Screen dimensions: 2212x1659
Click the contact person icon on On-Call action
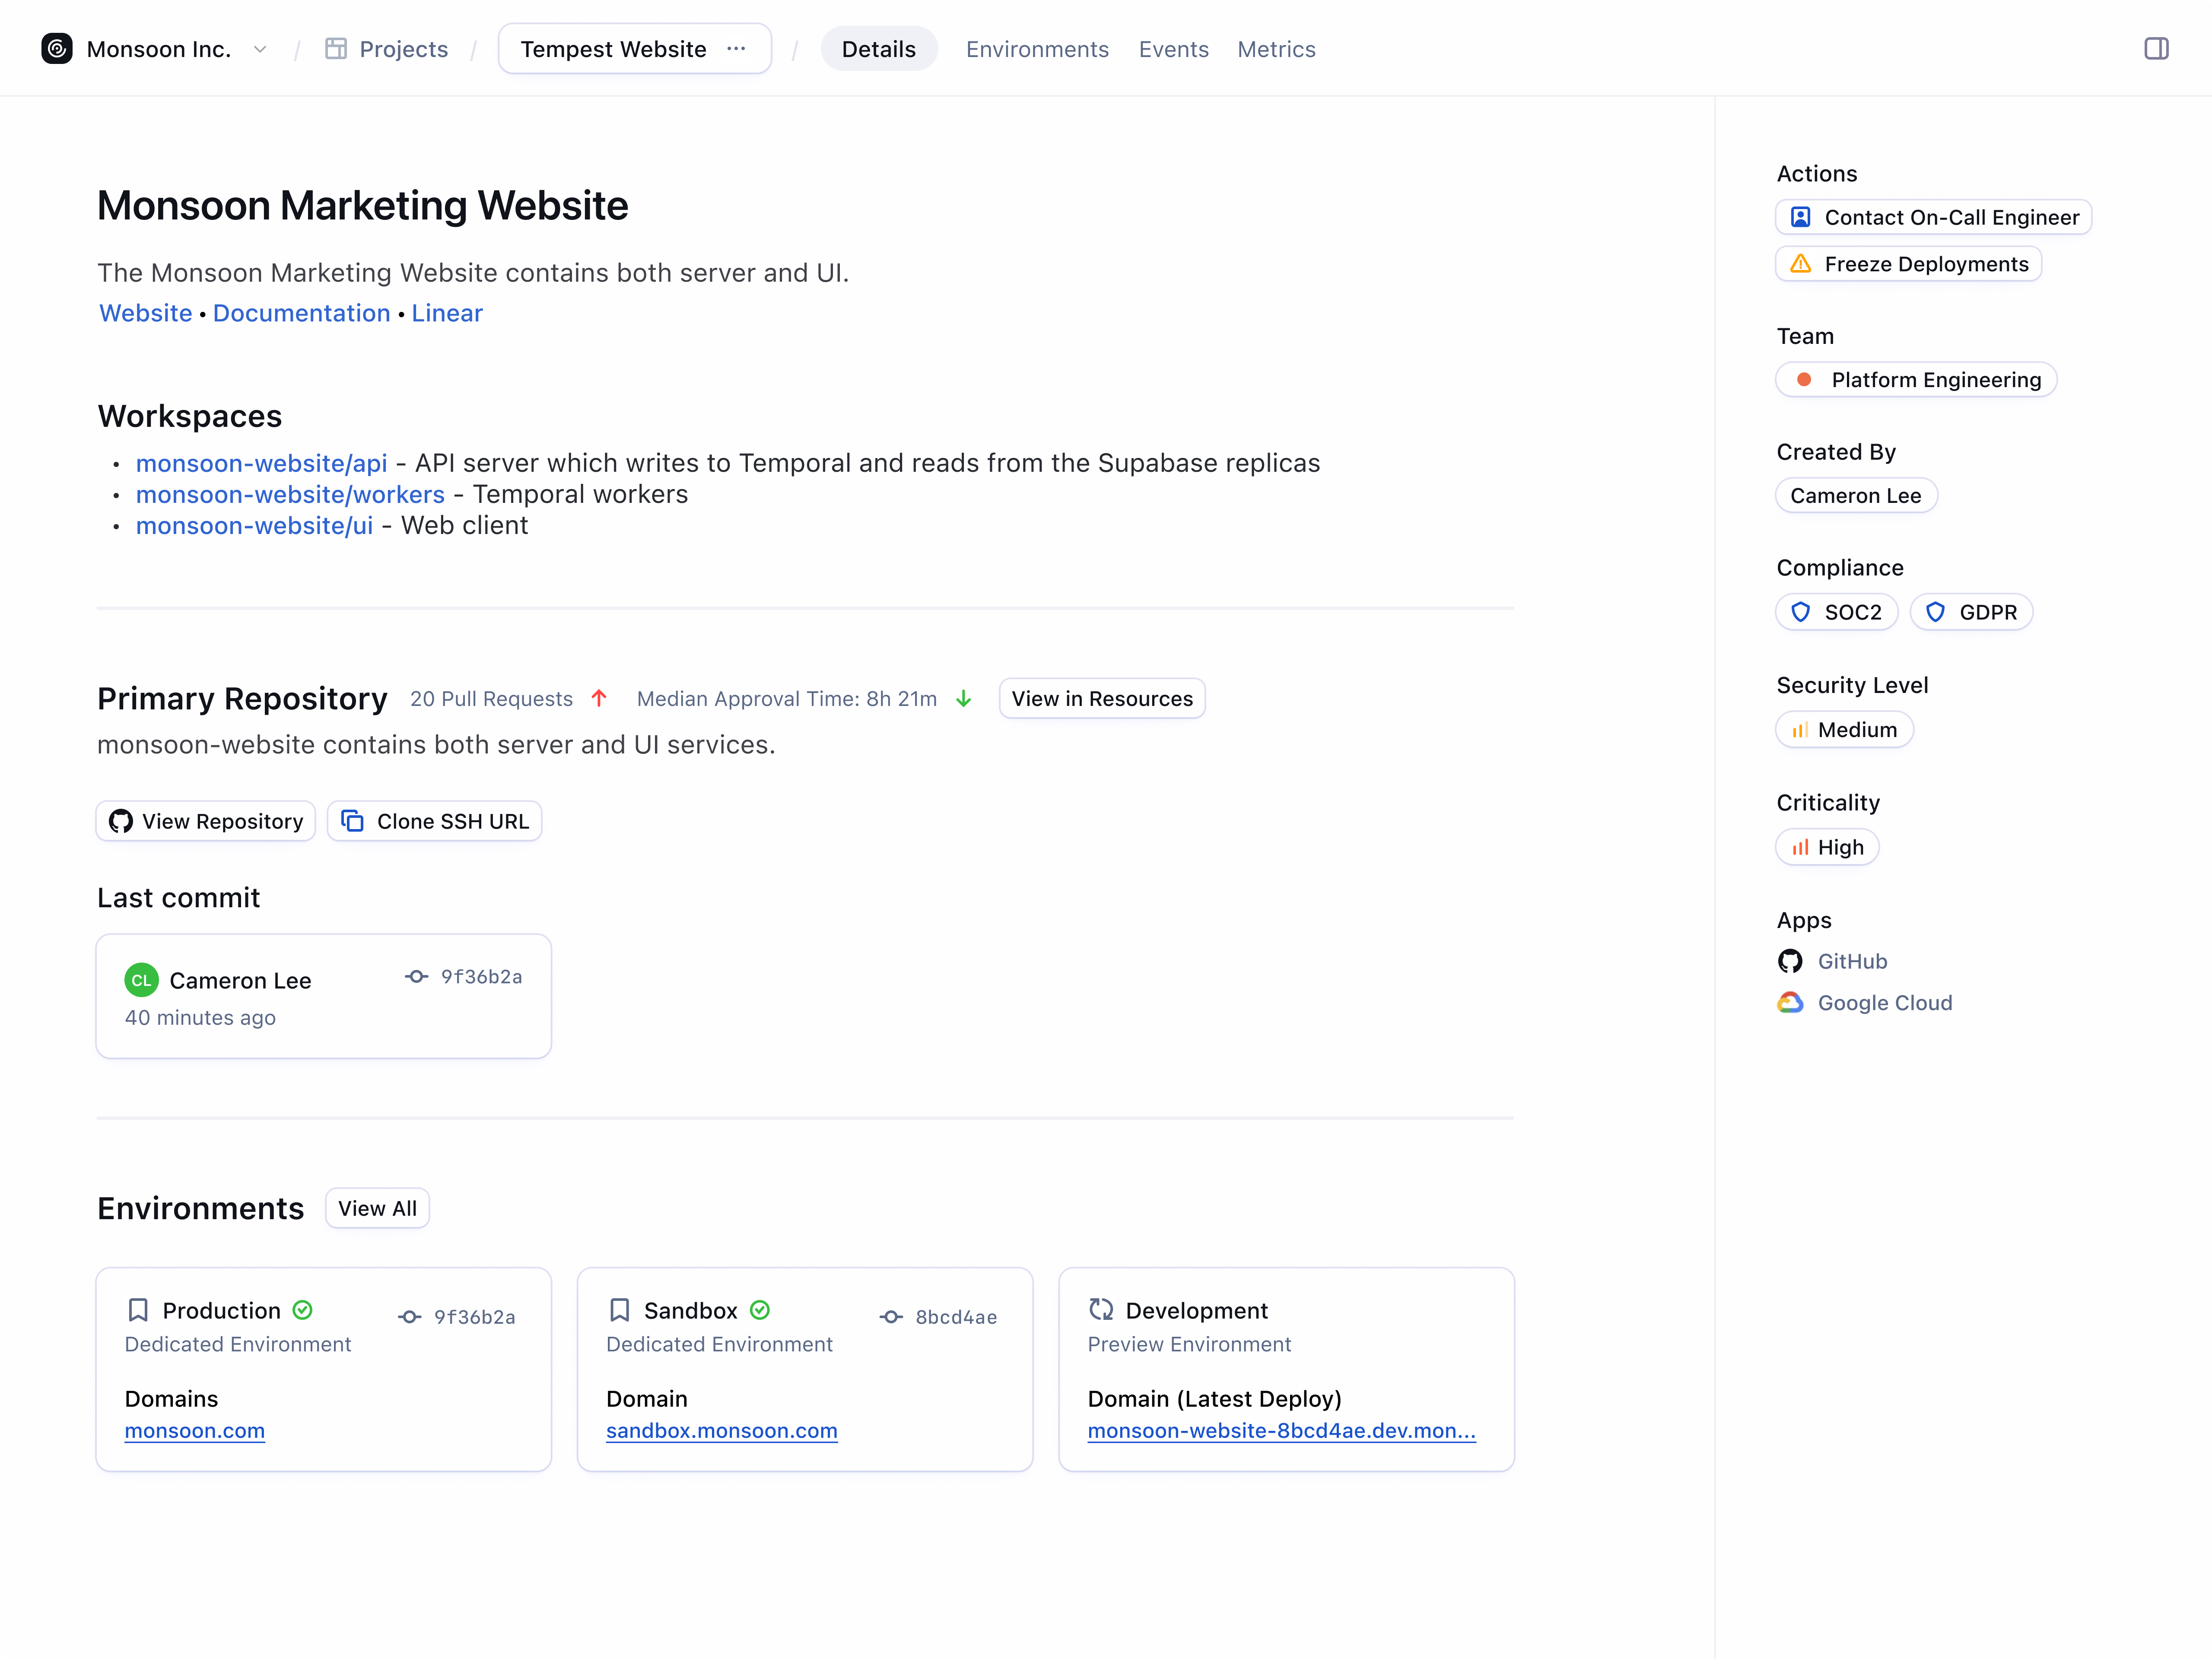coord(1801,217)
